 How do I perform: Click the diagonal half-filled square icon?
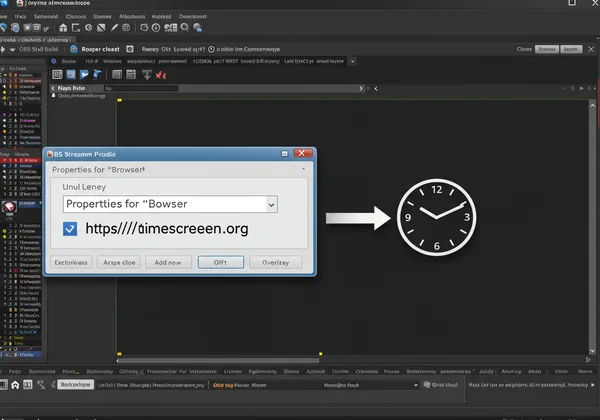coord(101,28)
